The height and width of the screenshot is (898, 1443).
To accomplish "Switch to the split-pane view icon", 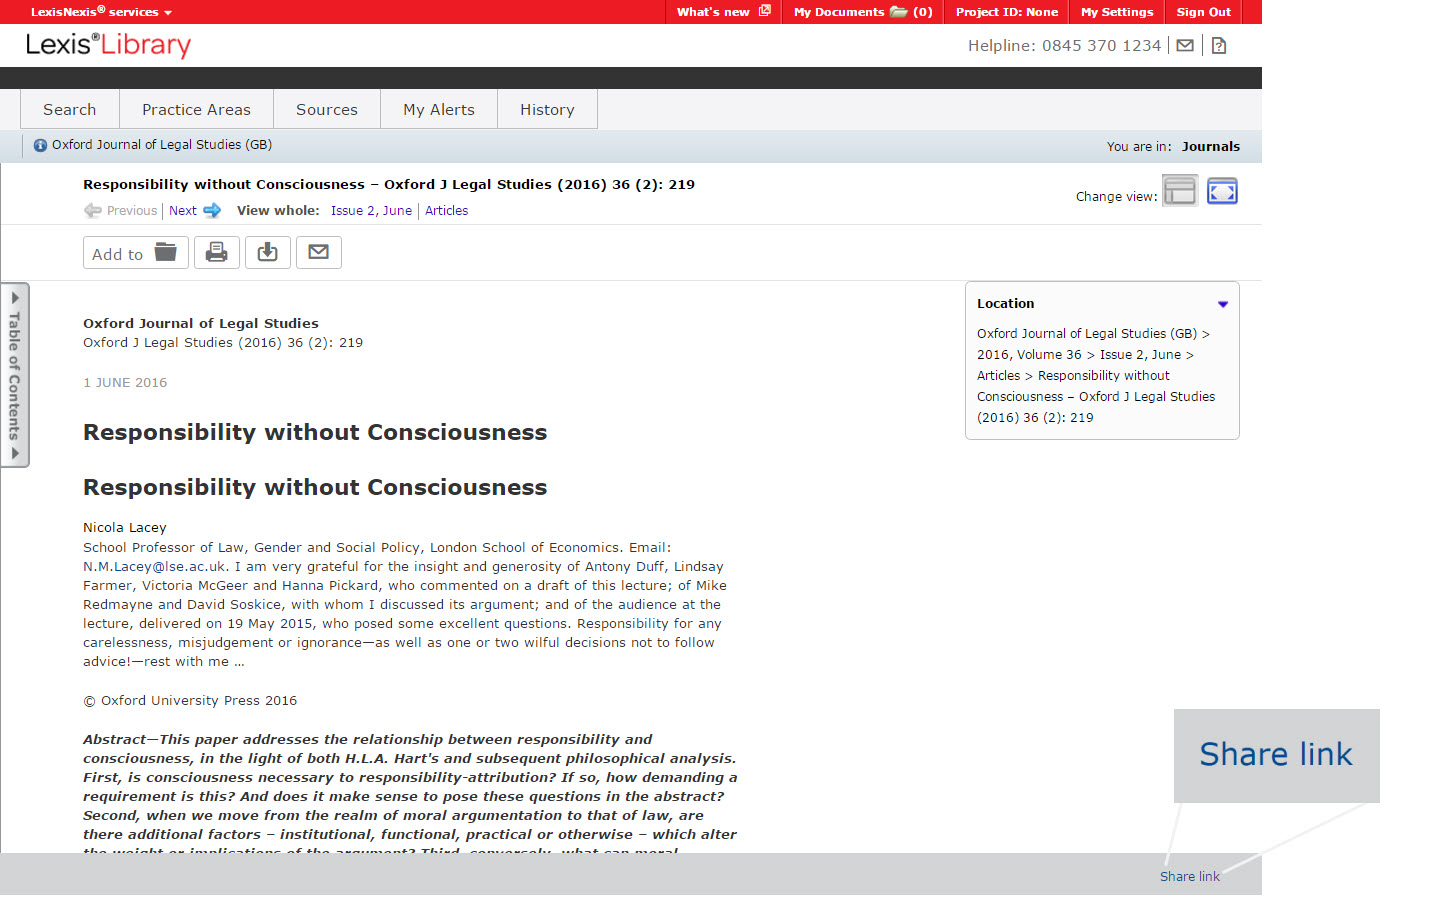I will [1180, 191].
